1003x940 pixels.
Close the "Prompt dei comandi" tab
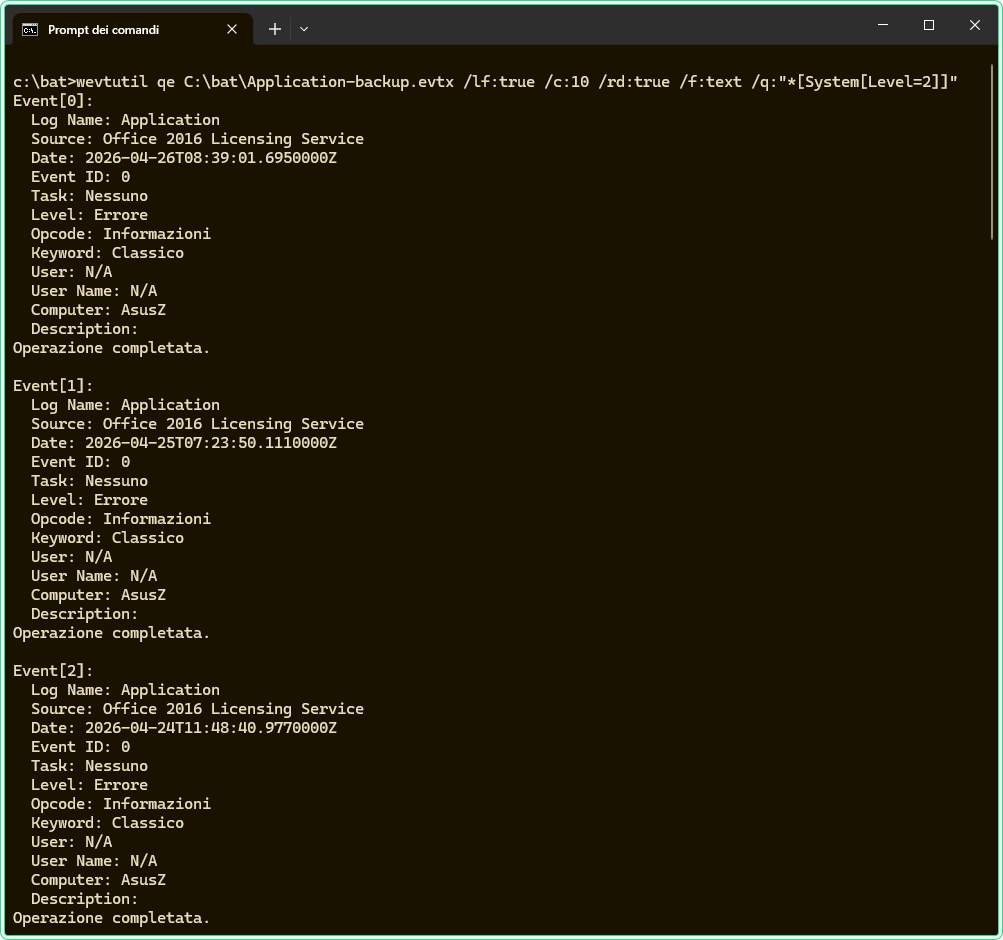click(232, 29)
